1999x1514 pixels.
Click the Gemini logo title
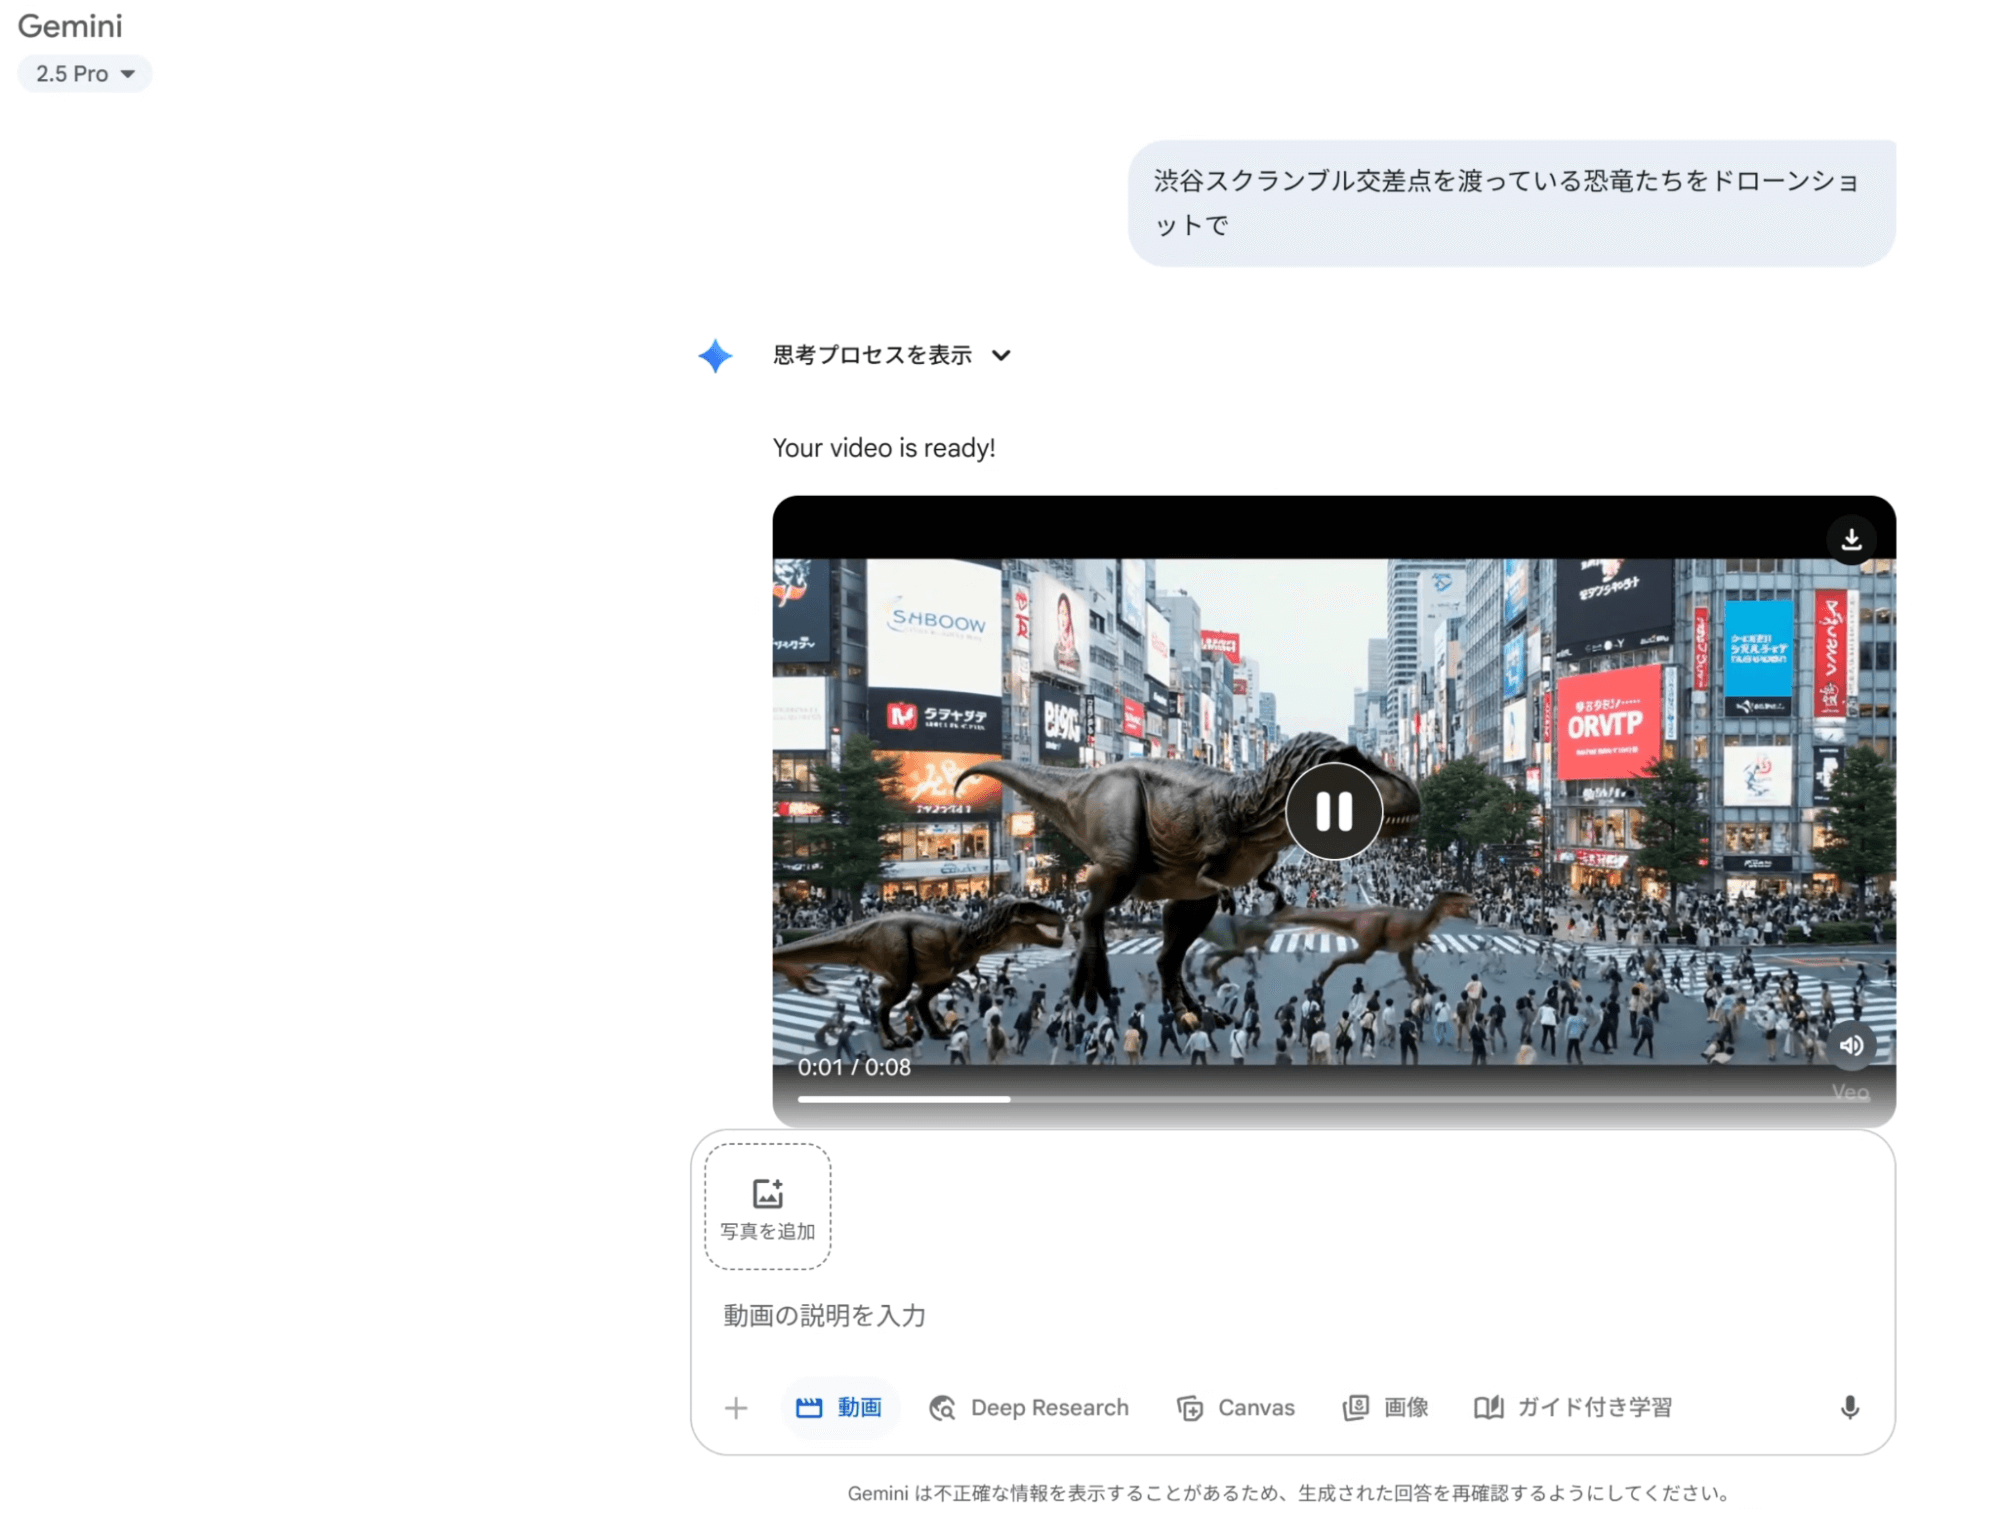pos(70,26)
